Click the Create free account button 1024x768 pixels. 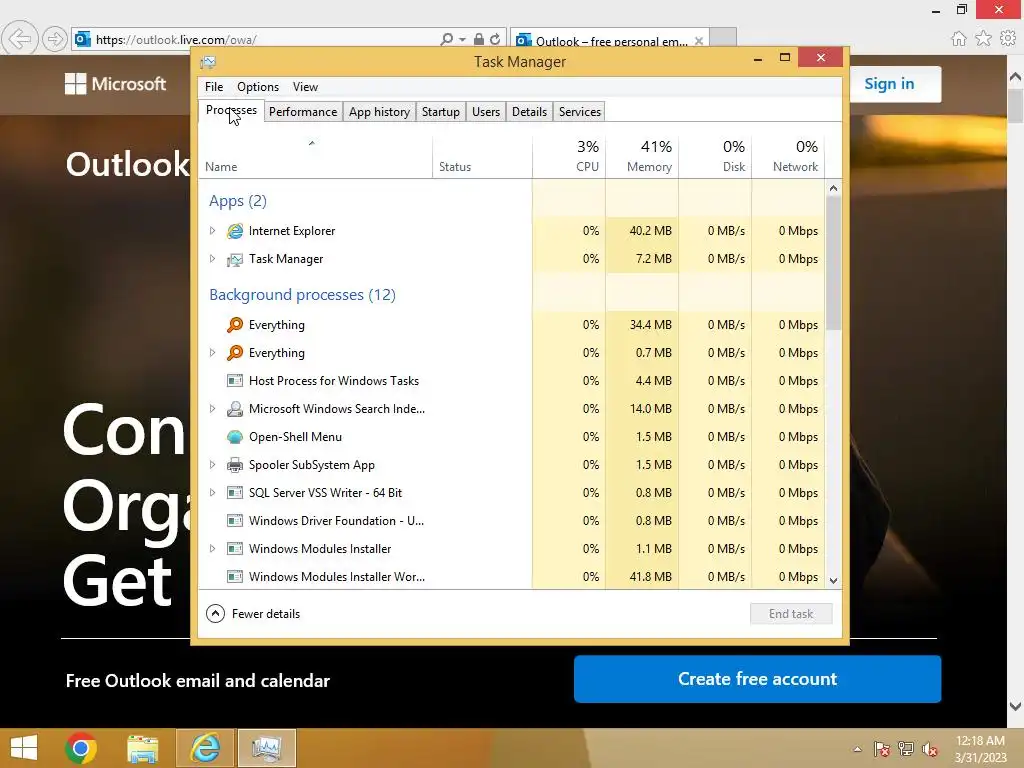(x=758, y=679)
